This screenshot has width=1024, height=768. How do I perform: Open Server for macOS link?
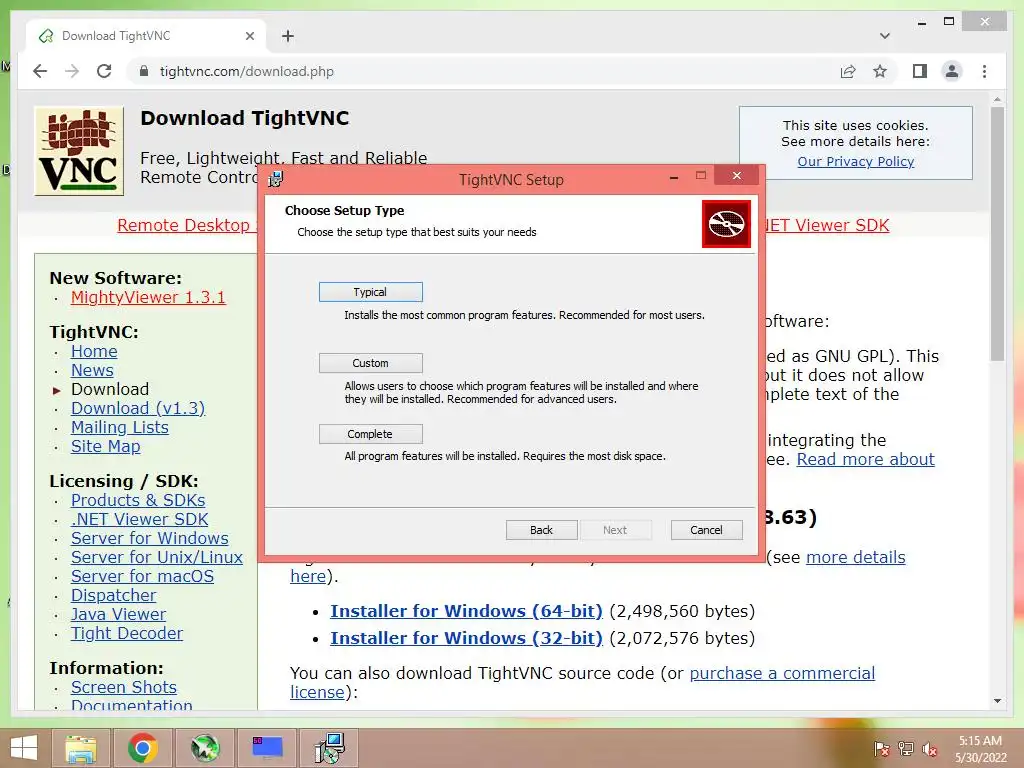coord(142,576)
